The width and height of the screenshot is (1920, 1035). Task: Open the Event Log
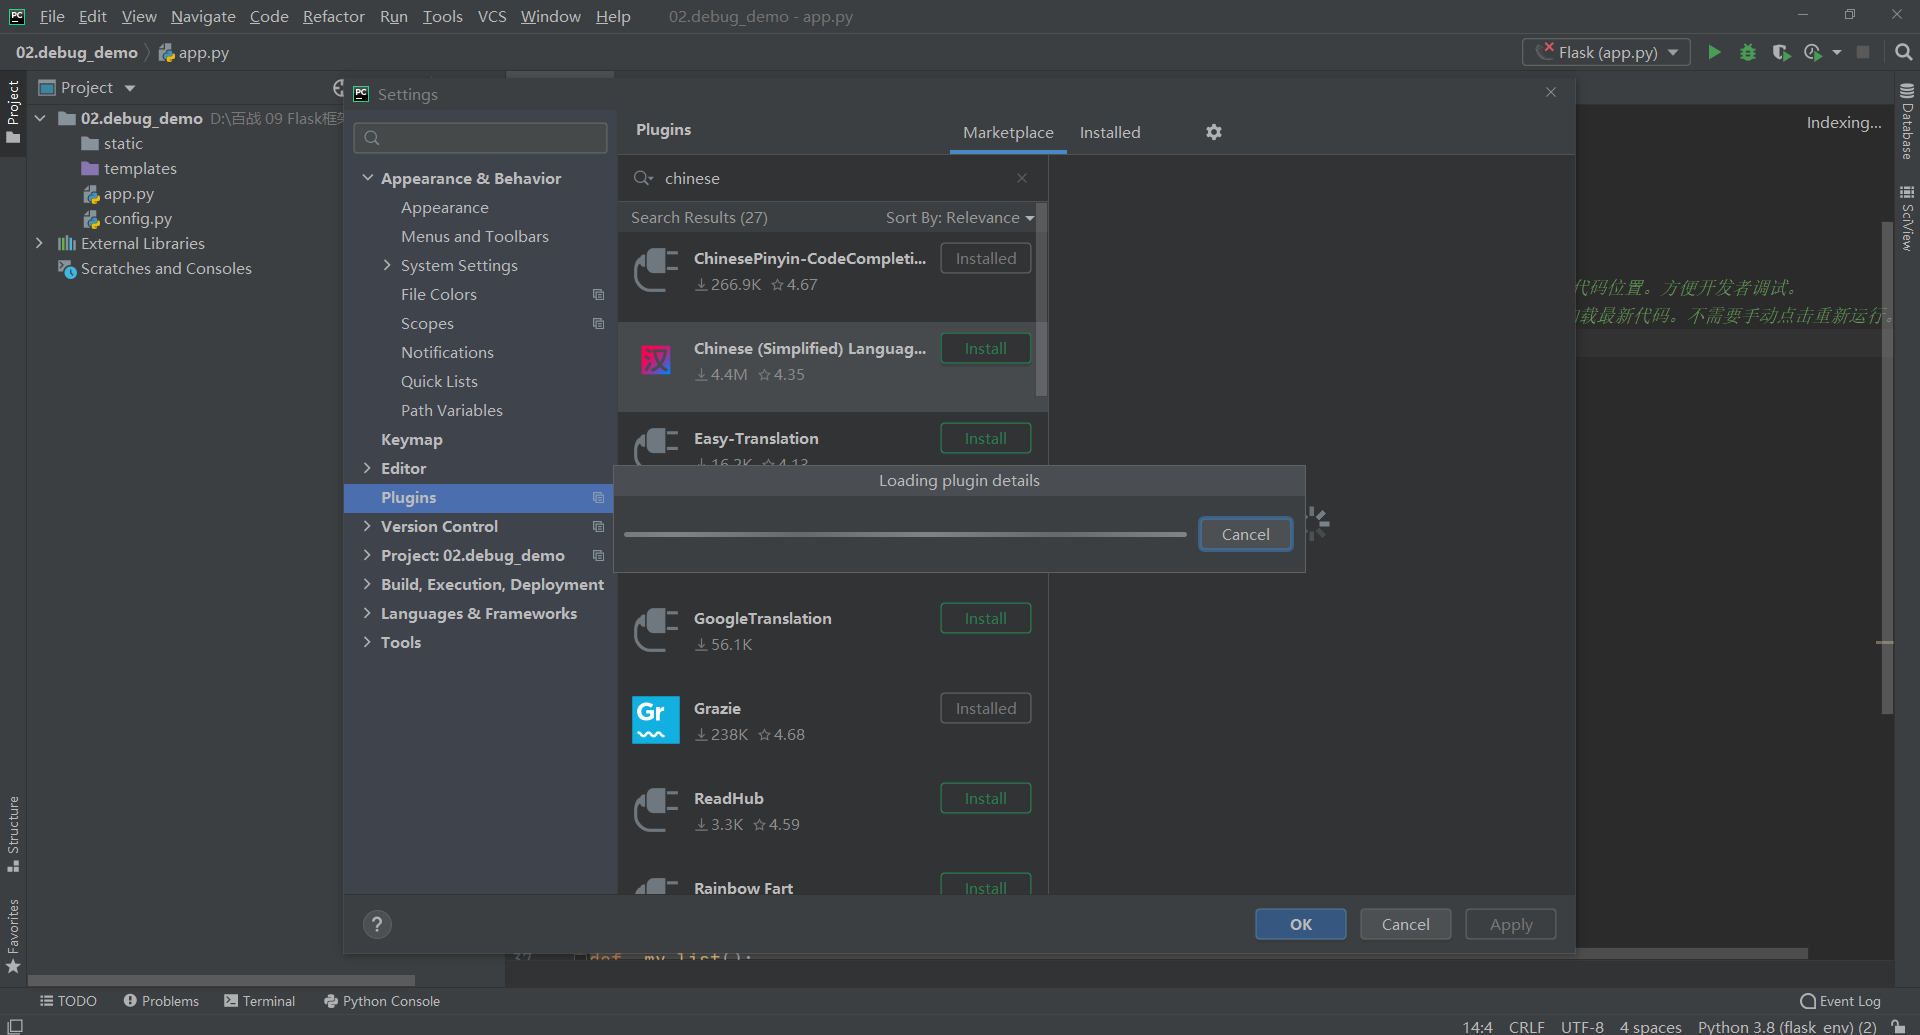[x=1840, y=1001]
